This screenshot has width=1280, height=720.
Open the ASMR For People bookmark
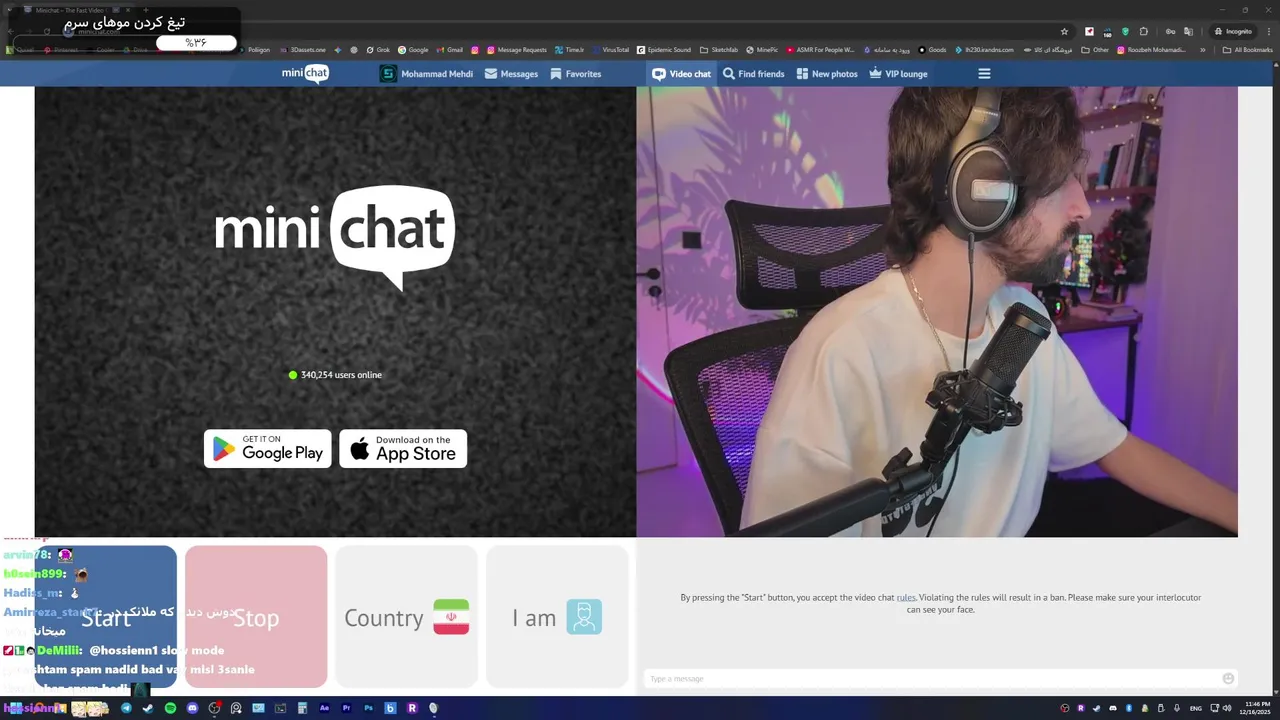820,49
